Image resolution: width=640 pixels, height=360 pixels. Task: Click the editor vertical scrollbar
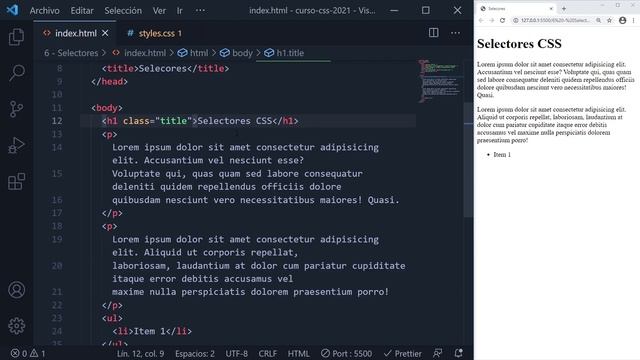coord(469,159)
